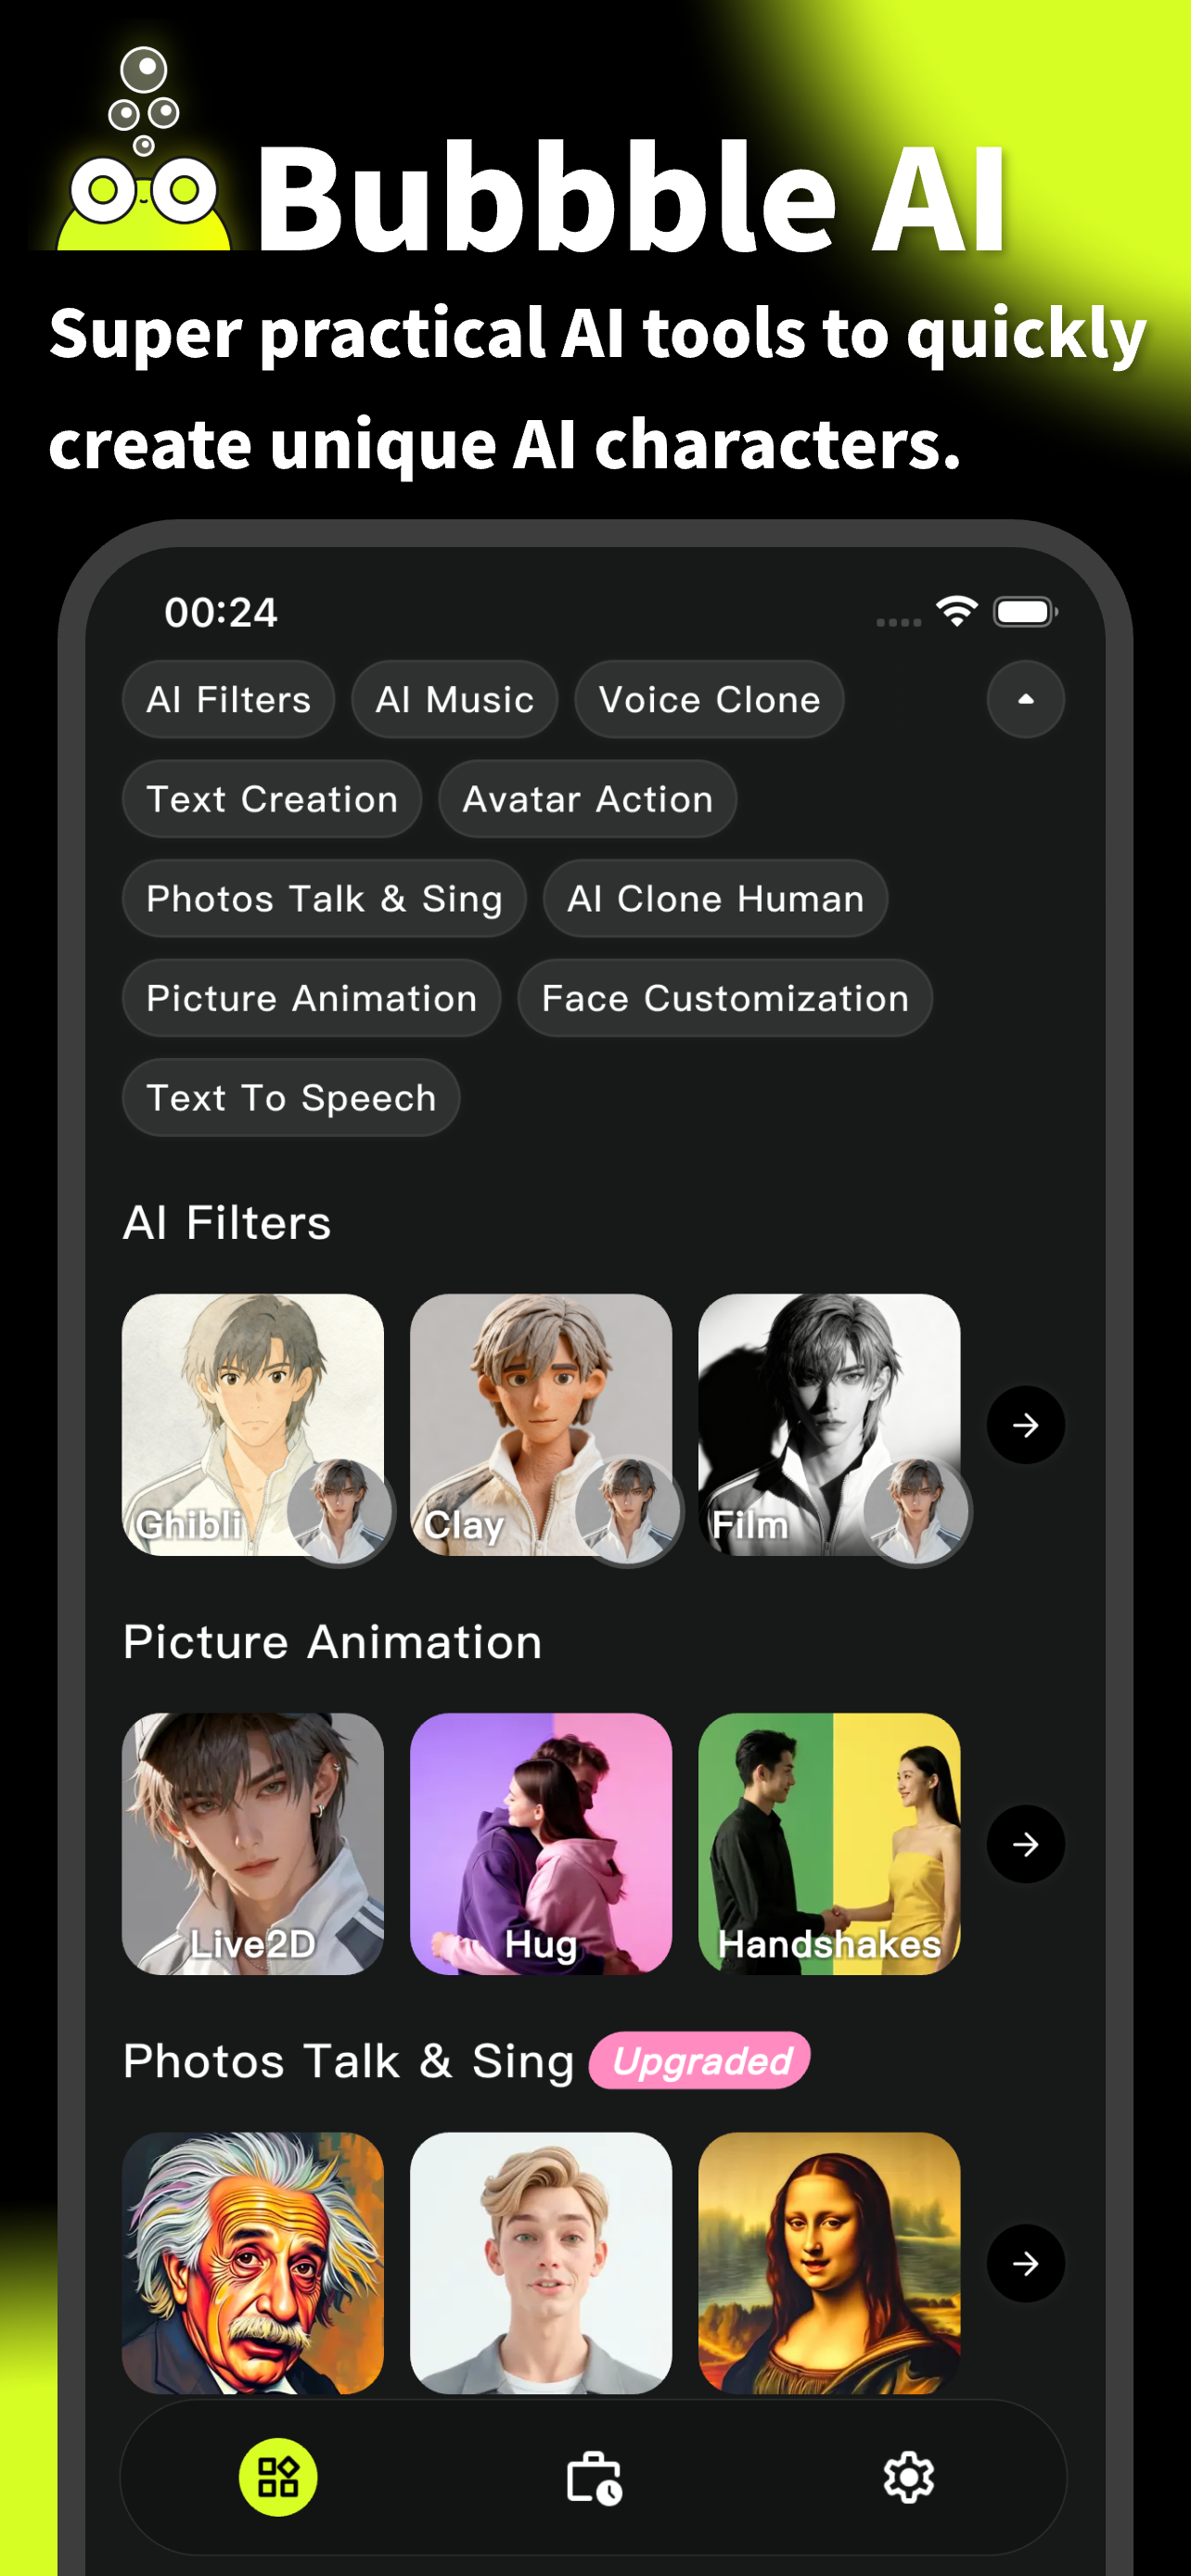
Task: Show more Photos Talk & Sing with arrow
Action: pyautogui.click(x=1025, y=2263)
